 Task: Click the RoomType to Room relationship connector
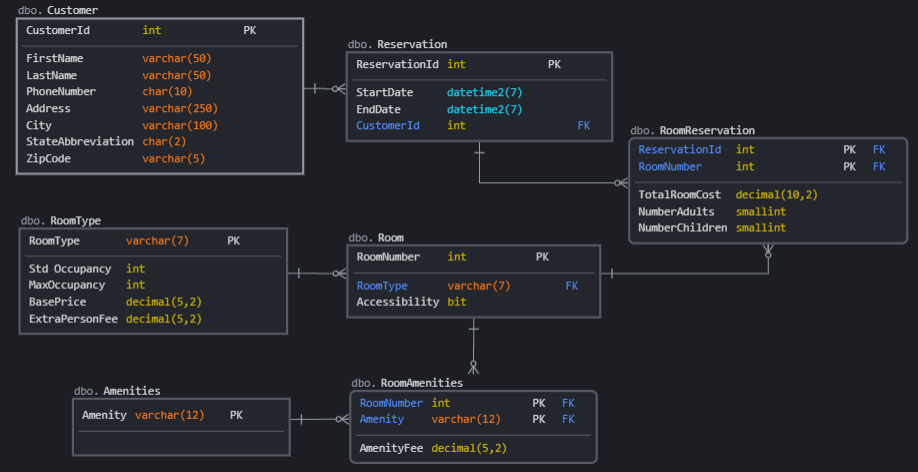[317, 273]
